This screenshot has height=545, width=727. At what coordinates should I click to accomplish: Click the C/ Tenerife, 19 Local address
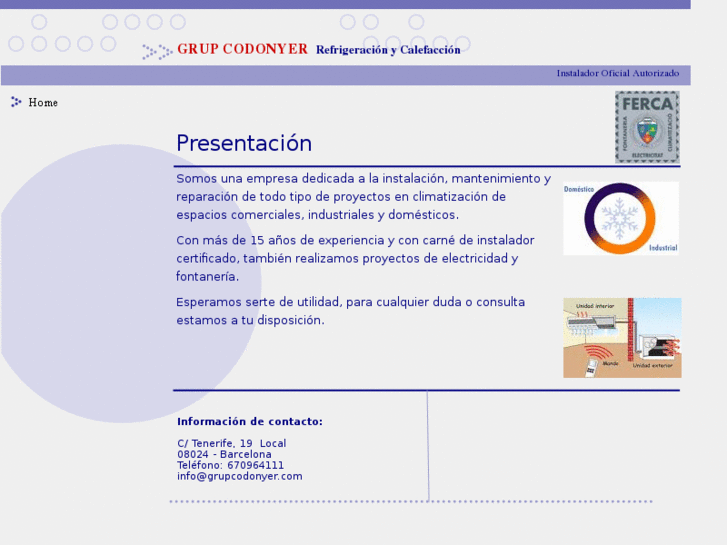[232, 443]
